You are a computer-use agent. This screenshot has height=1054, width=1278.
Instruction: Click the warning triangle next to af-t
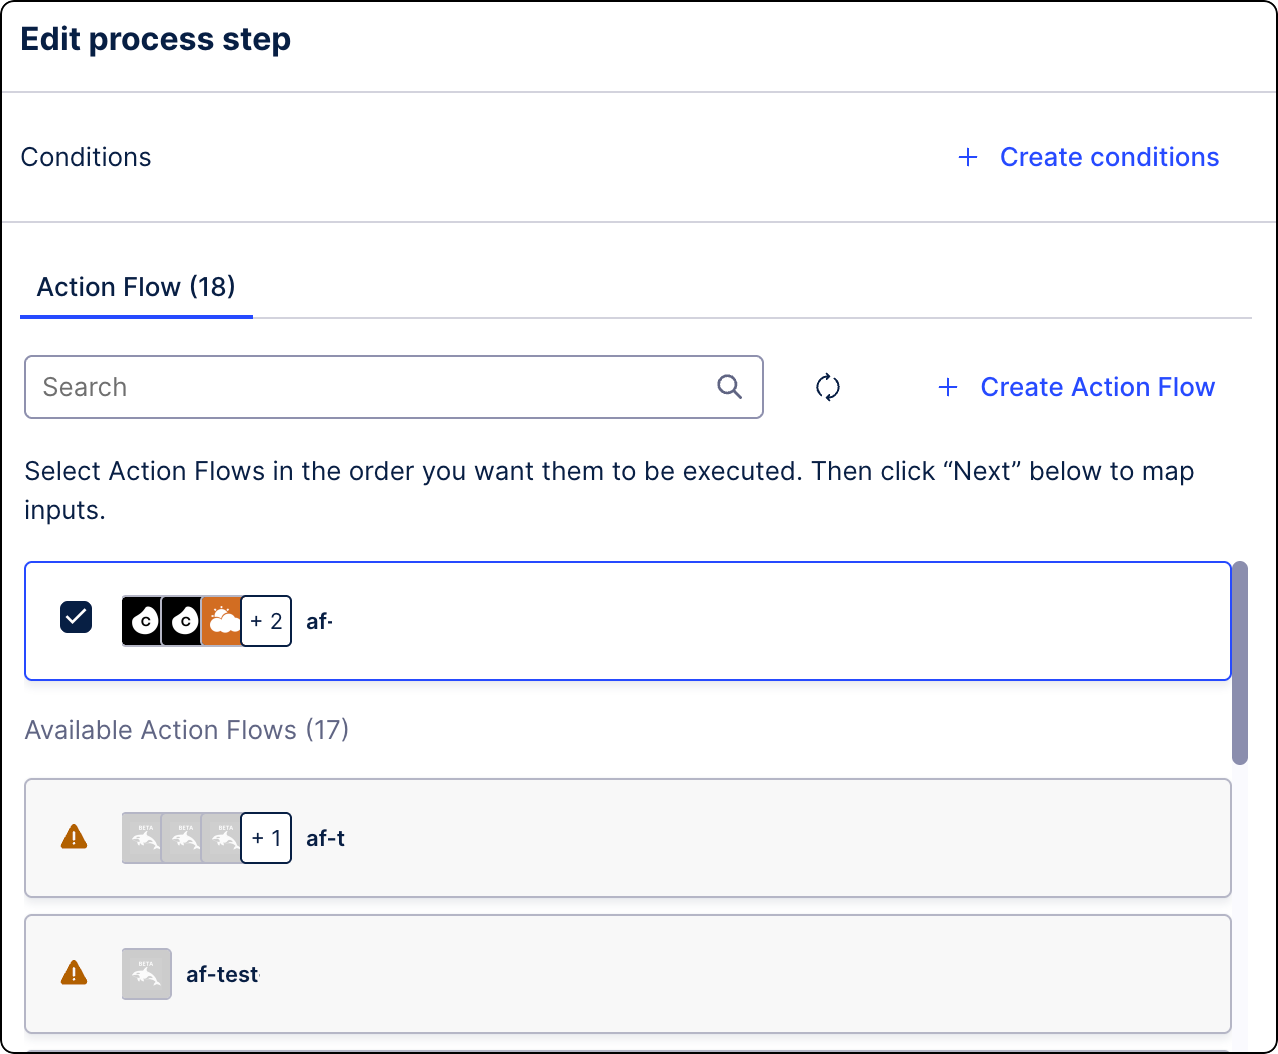73,838
